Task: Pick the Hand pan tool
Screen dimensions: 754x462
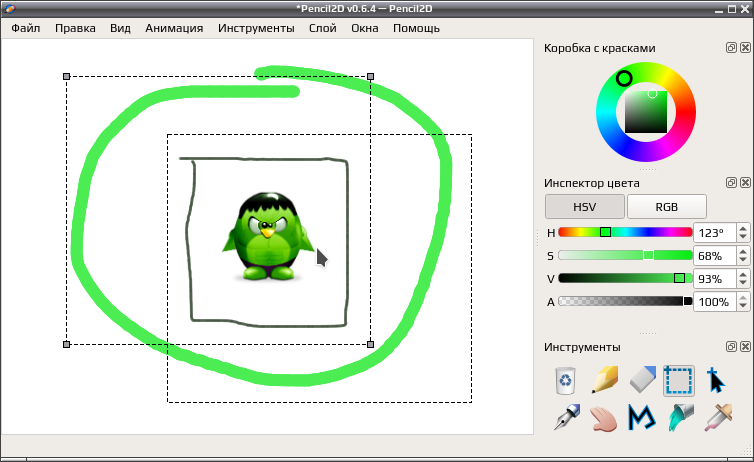Action: point(604,417)
